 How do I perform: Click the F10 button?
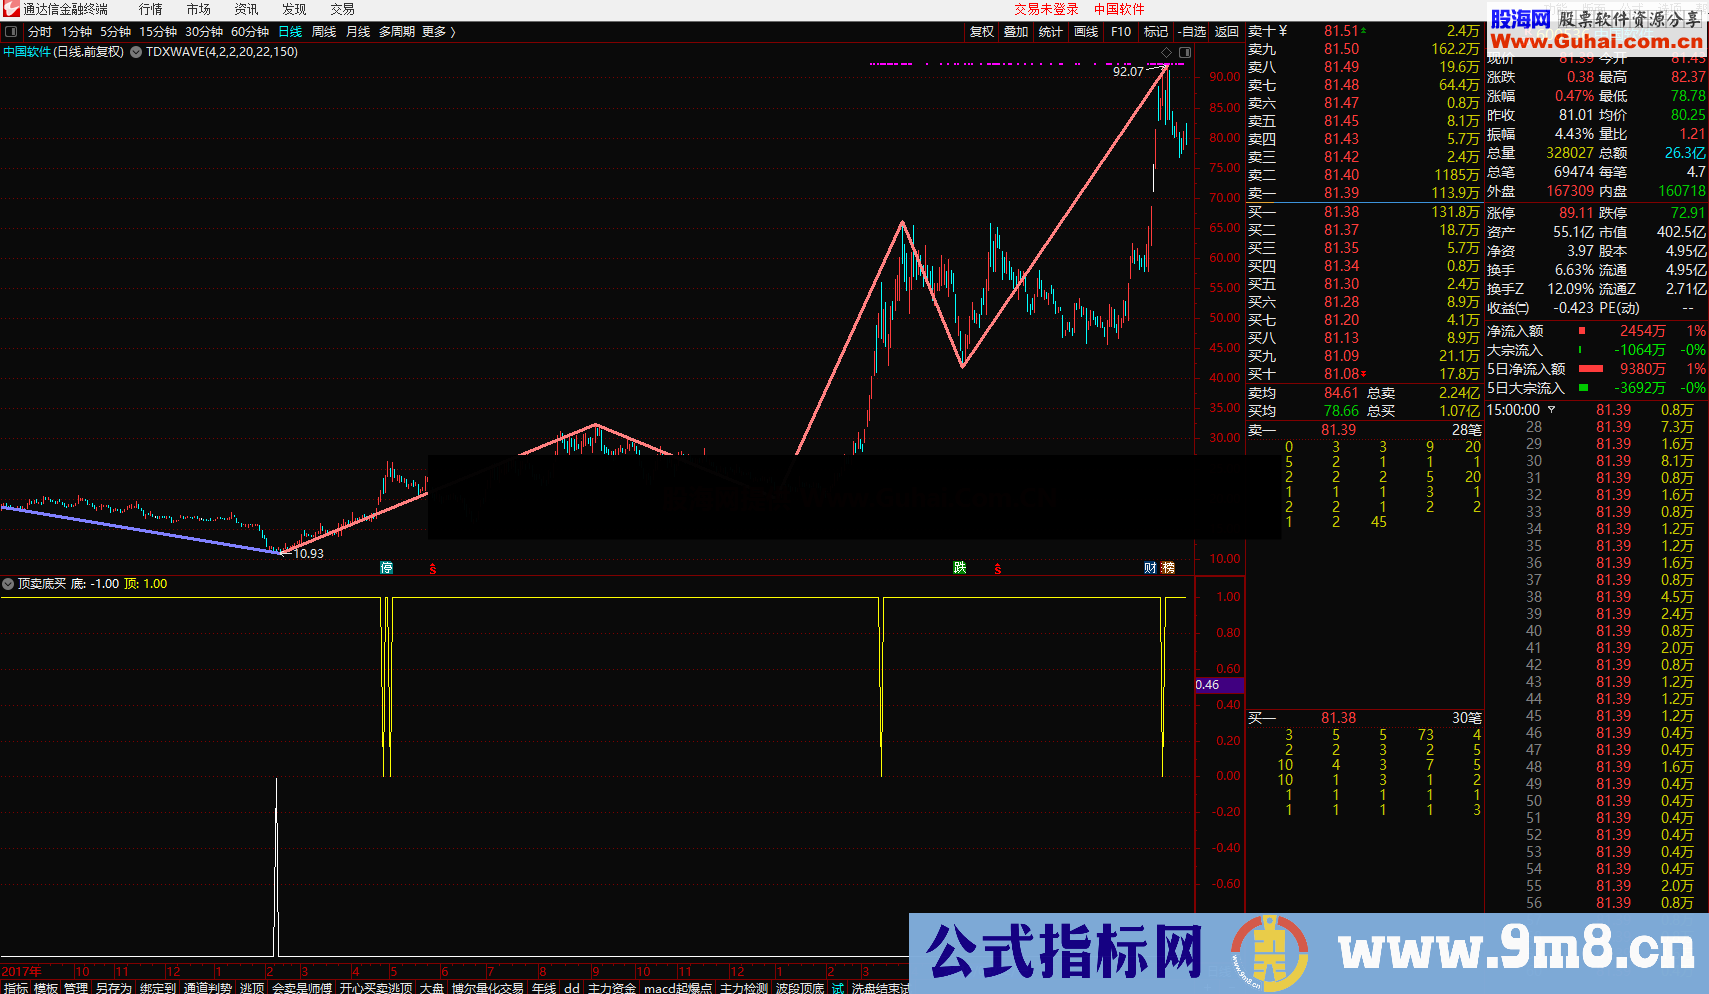(1121, 32)
